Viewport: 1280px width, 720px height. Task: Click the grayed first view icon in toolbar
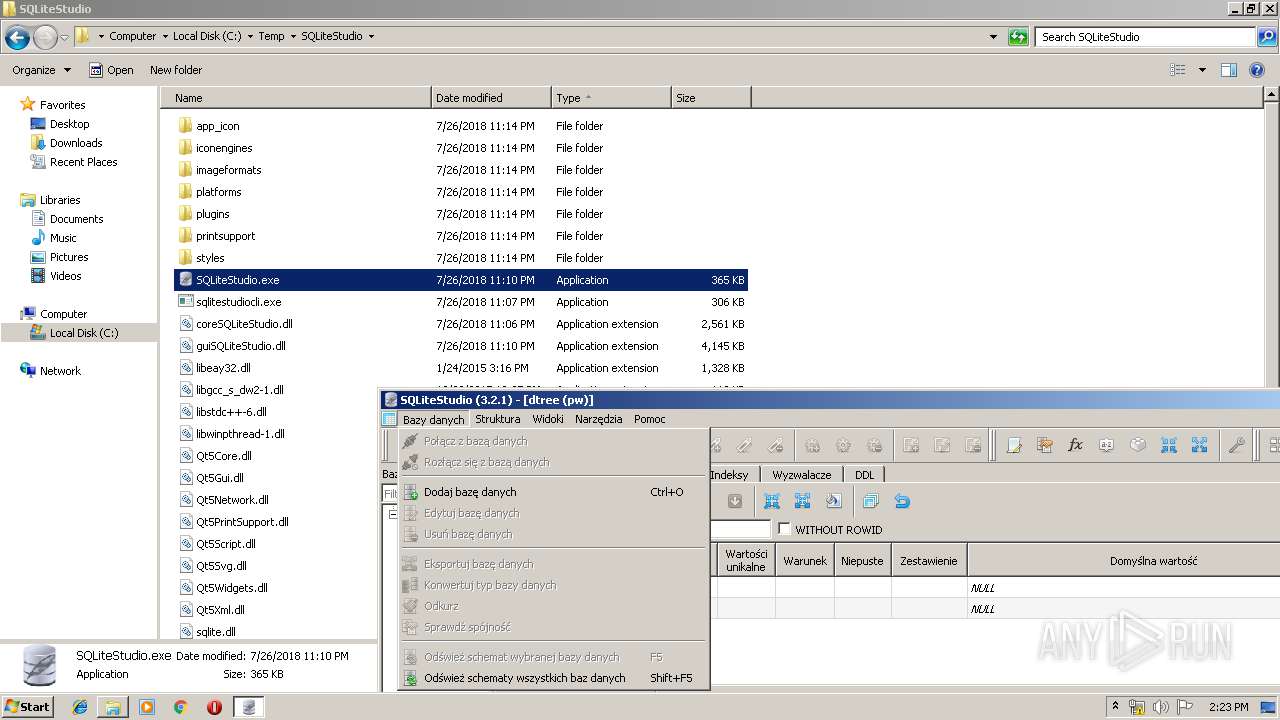(x=911, y=445)
